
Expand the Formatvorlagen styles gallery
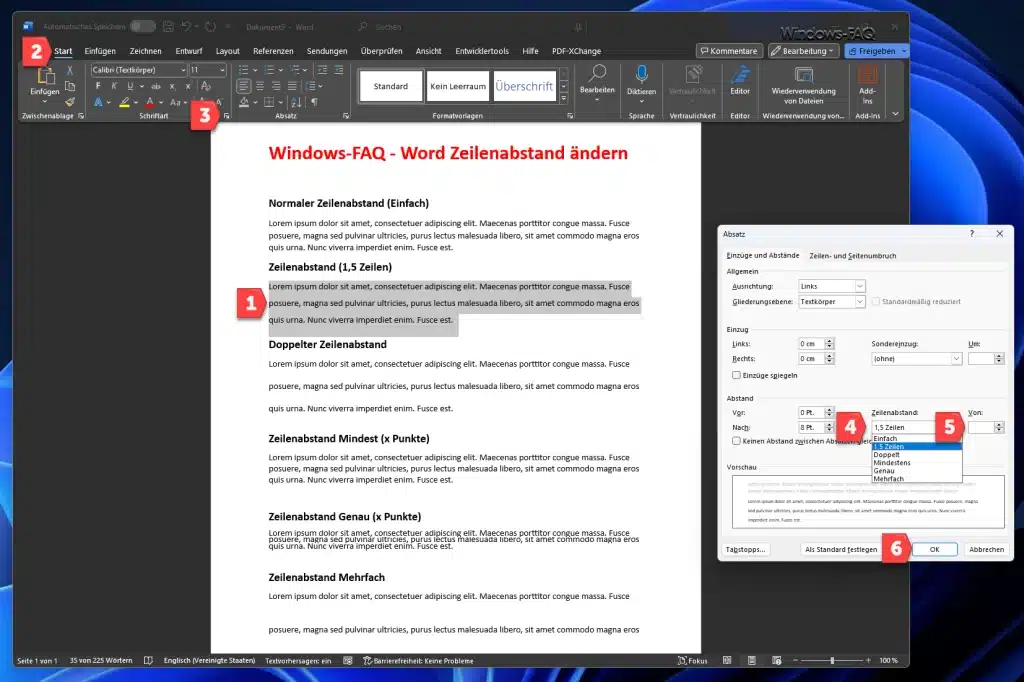564,99
